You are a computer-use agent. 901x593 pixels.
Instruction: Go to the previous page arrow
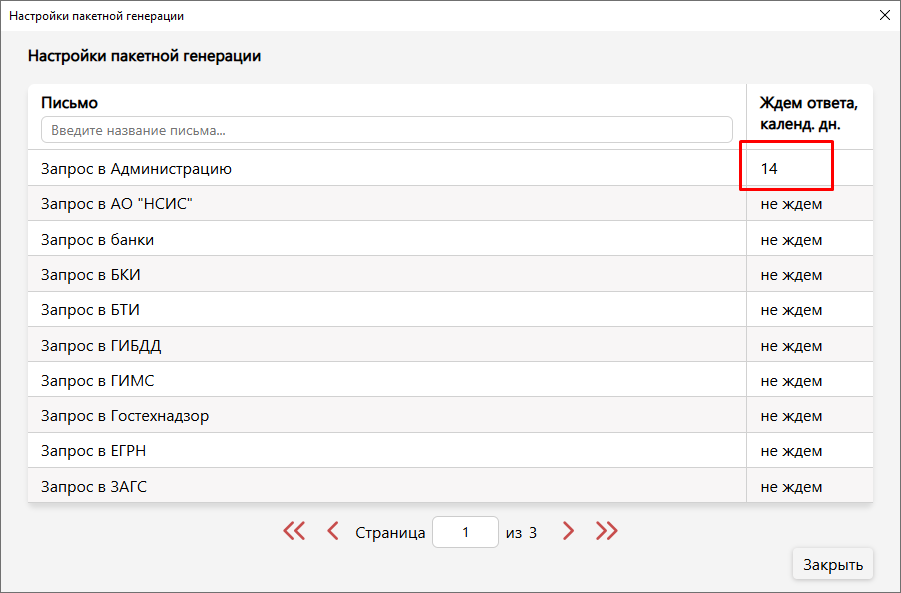[x=333, y=531]
